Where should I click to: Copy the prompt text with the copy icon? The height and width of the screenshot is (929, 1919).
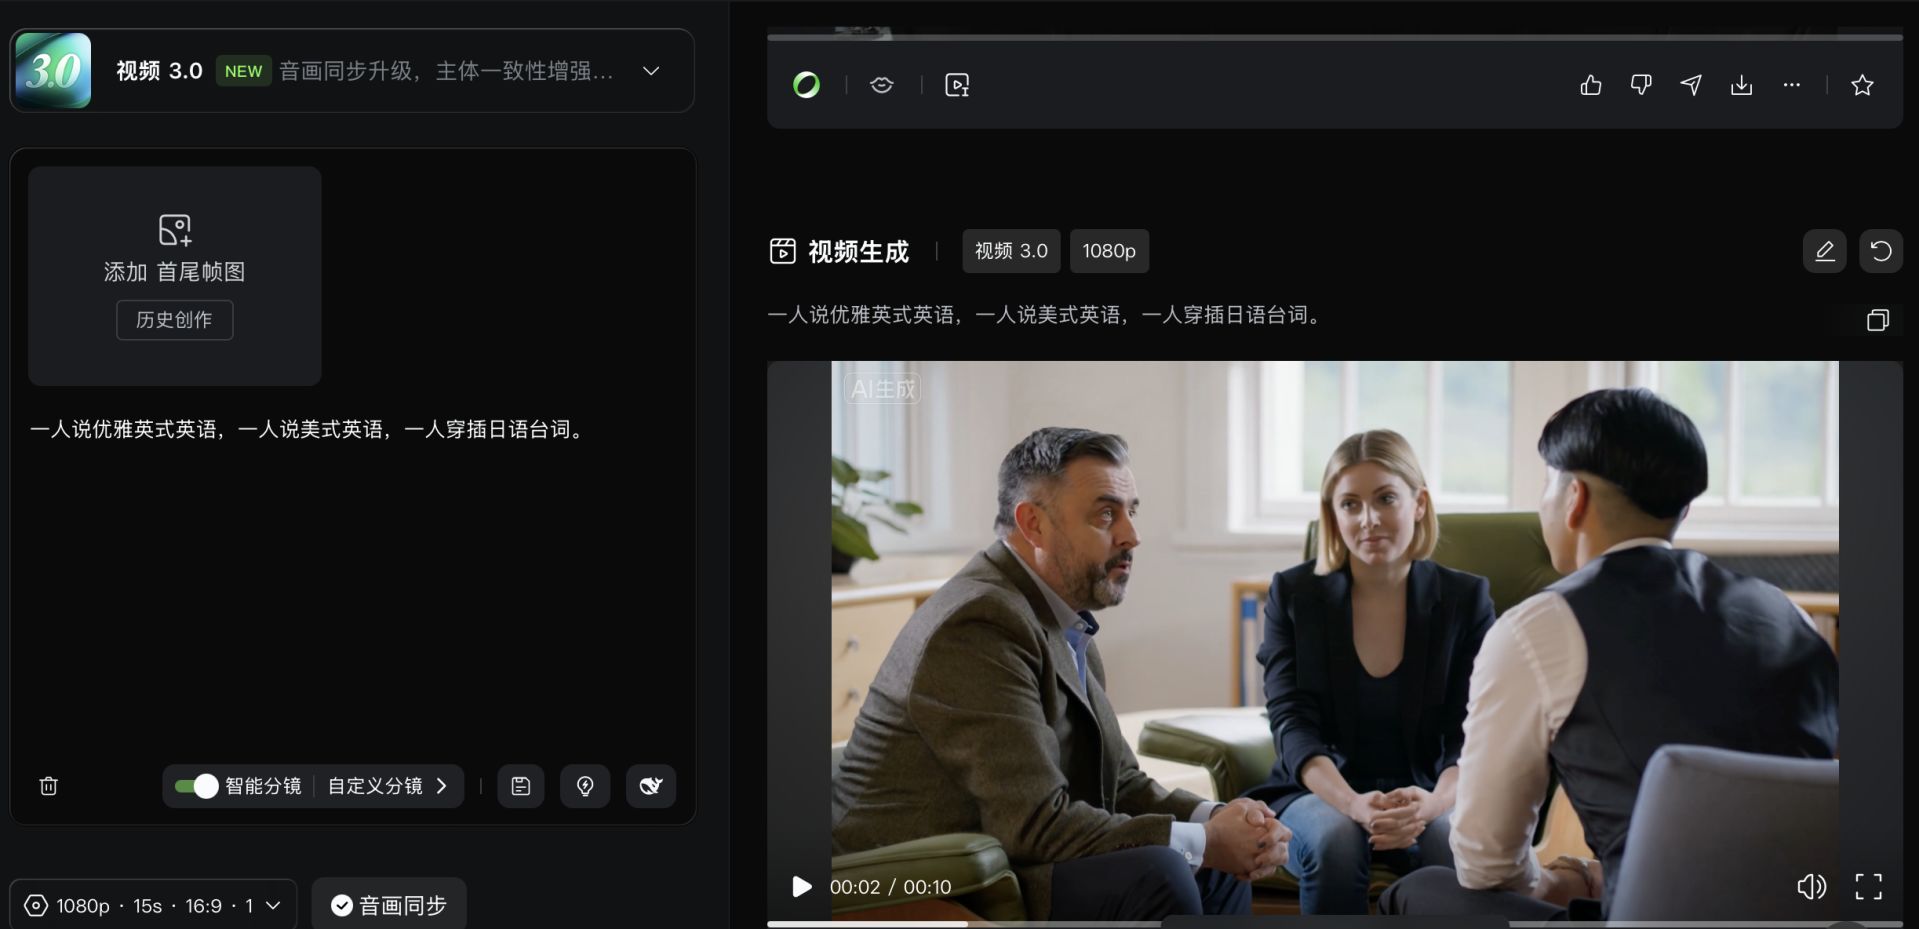coord(1877,320)
